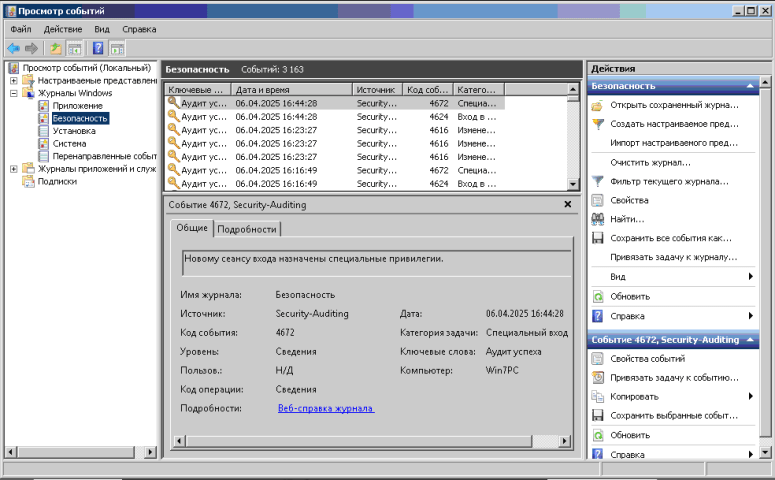
Task: Click the Свойства icon in Actions pane
Action: [598, 200]
